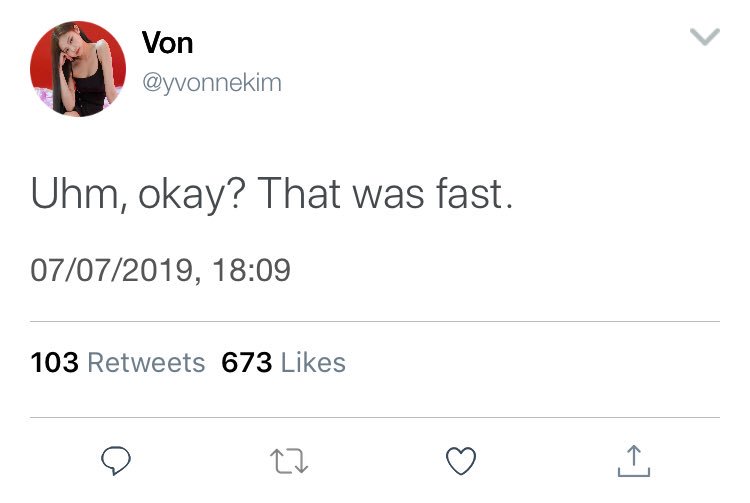Click the 18:09 time in the timestamp
This screenshot has height=503, width=750.
click(x=252, y=270)
